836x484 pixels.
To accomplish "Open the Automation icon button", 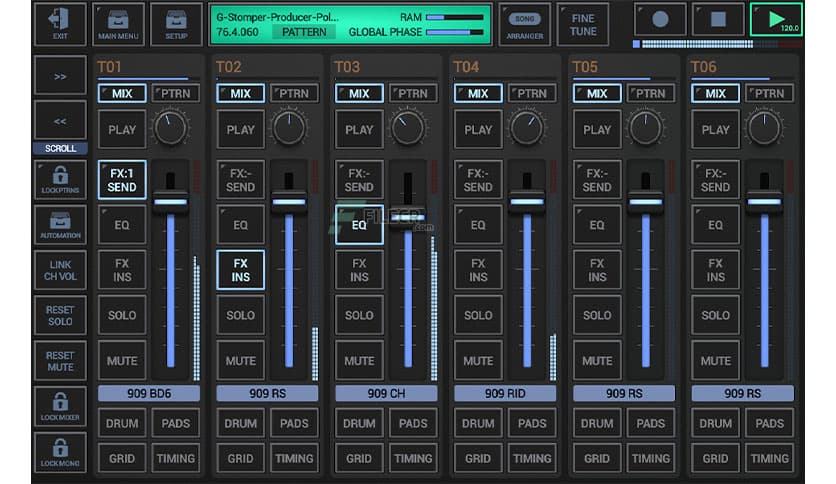I will [60, 224].
